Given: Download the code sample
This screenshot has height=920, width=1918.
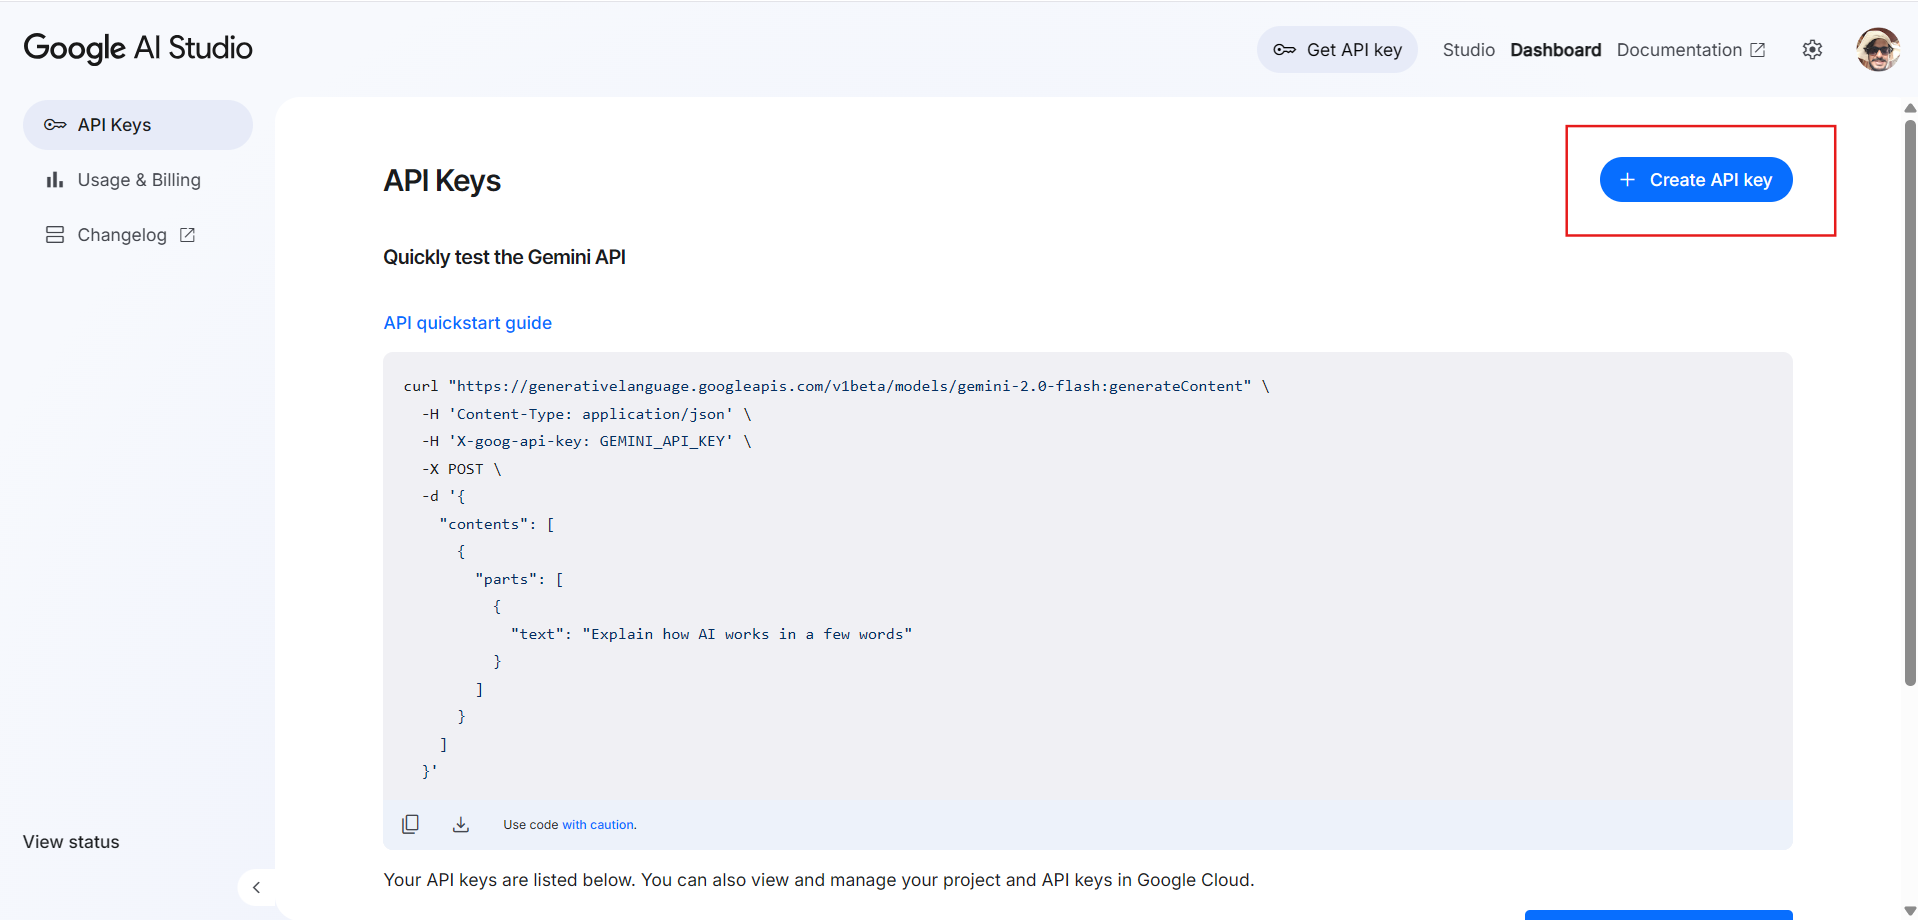Looking at the screenshot, I should 461,823.
